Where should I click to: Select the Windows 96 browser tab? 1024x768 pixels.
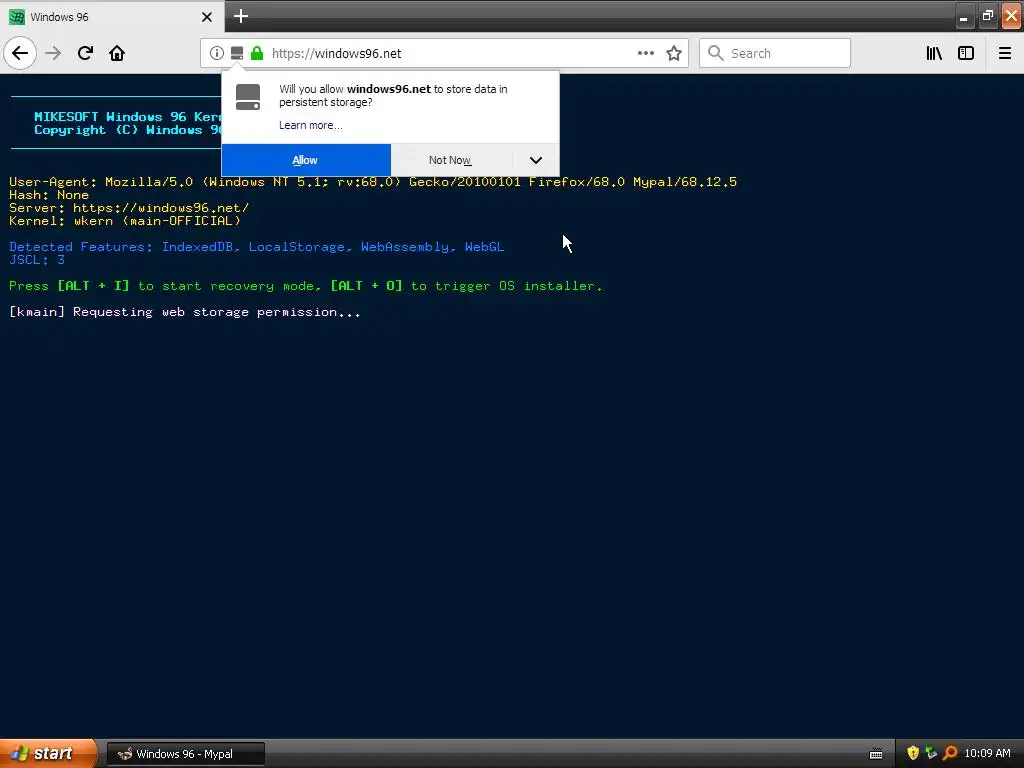pyautogui.click(x=111, y=17)
